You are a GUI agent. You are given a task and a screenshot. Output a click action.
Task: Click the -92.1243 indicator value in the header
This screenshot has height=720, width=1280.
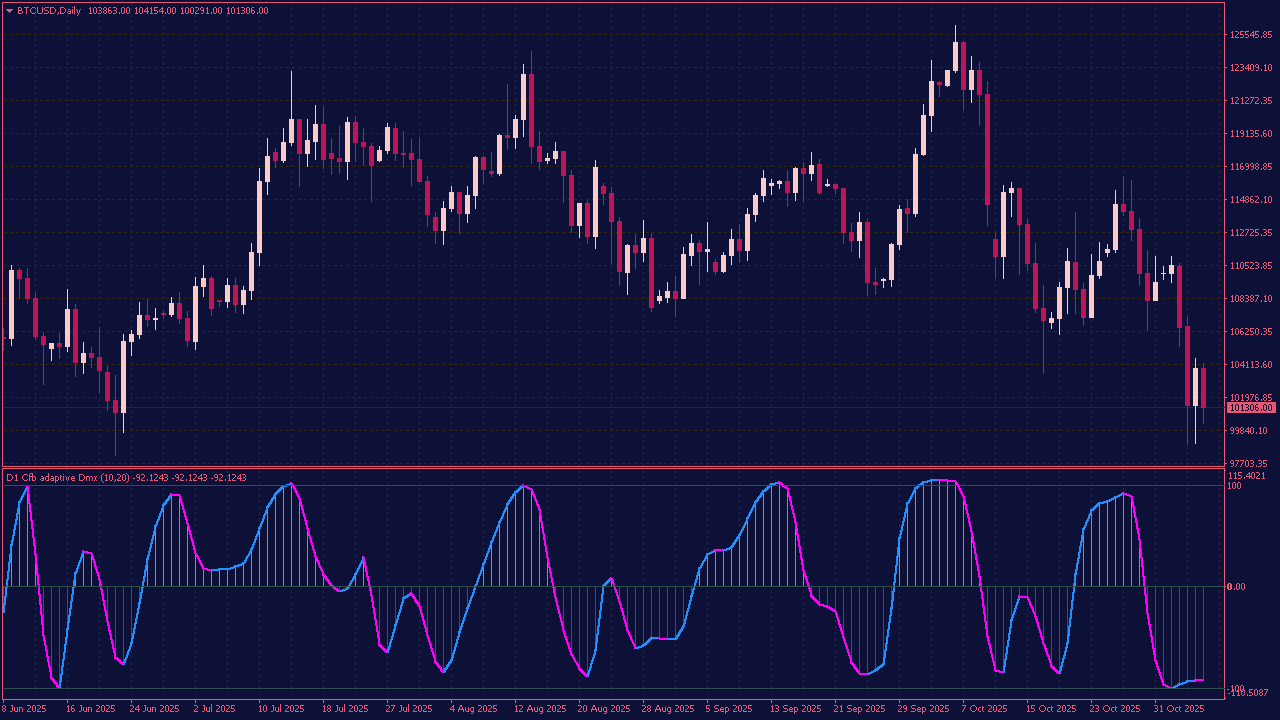pyautogui.click(x=150, y=478)
